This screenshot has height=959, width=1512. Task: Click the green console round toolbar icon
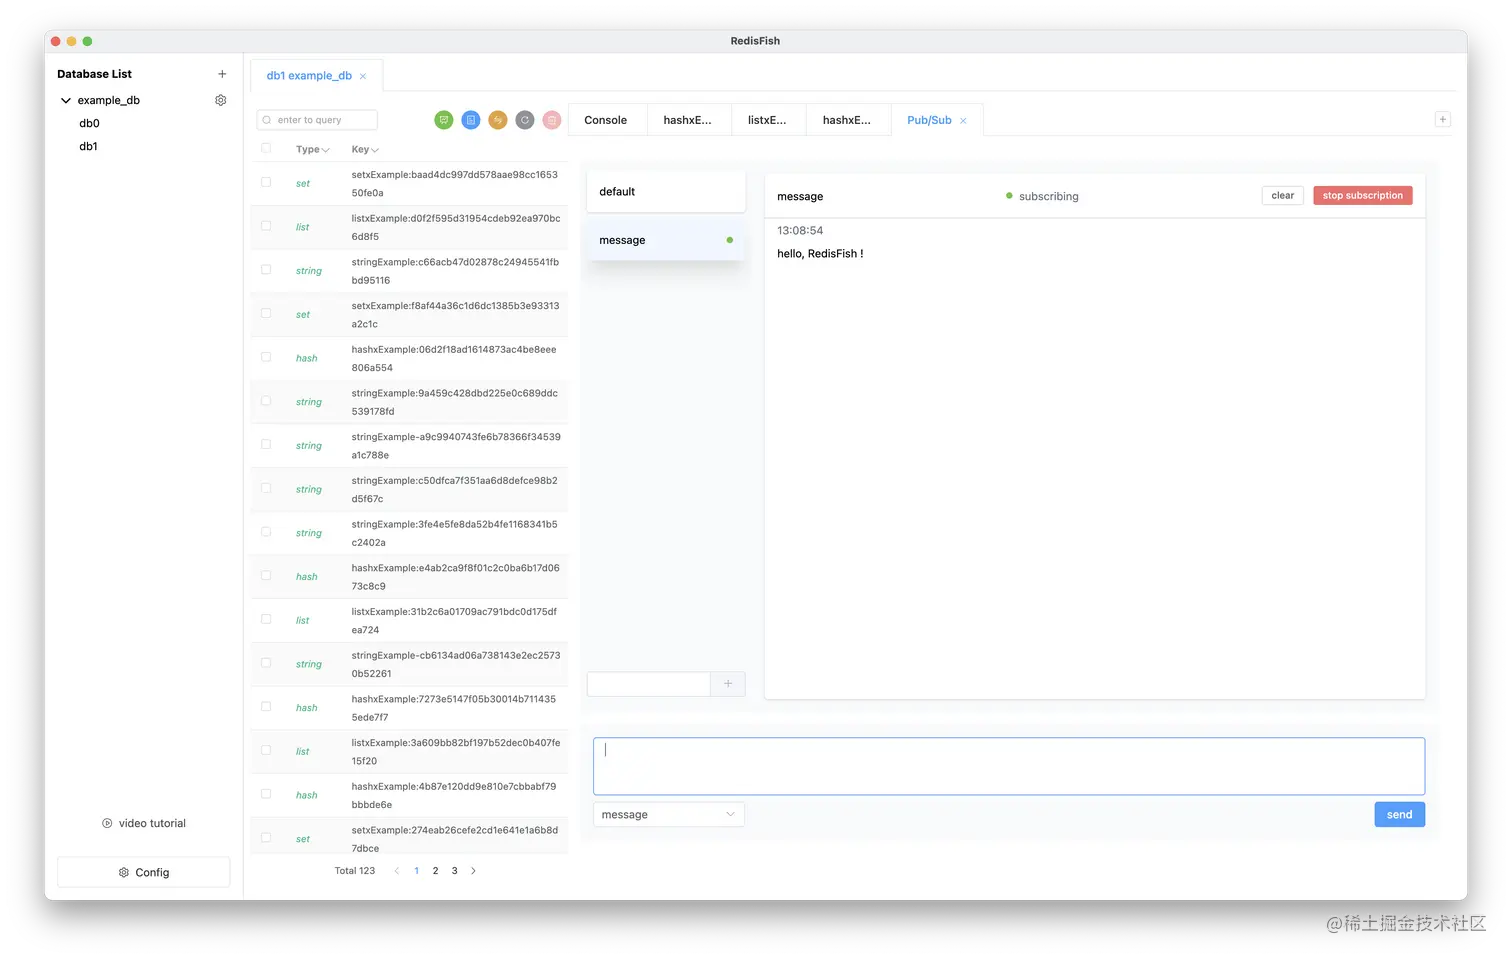pos(444,120)
